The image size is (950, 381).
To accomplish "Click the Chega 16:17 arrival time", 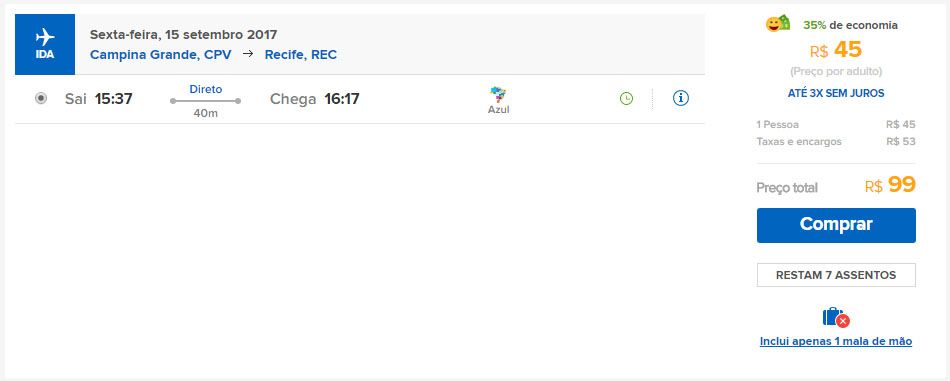I will pyautogui.click(x=314, y=99).
